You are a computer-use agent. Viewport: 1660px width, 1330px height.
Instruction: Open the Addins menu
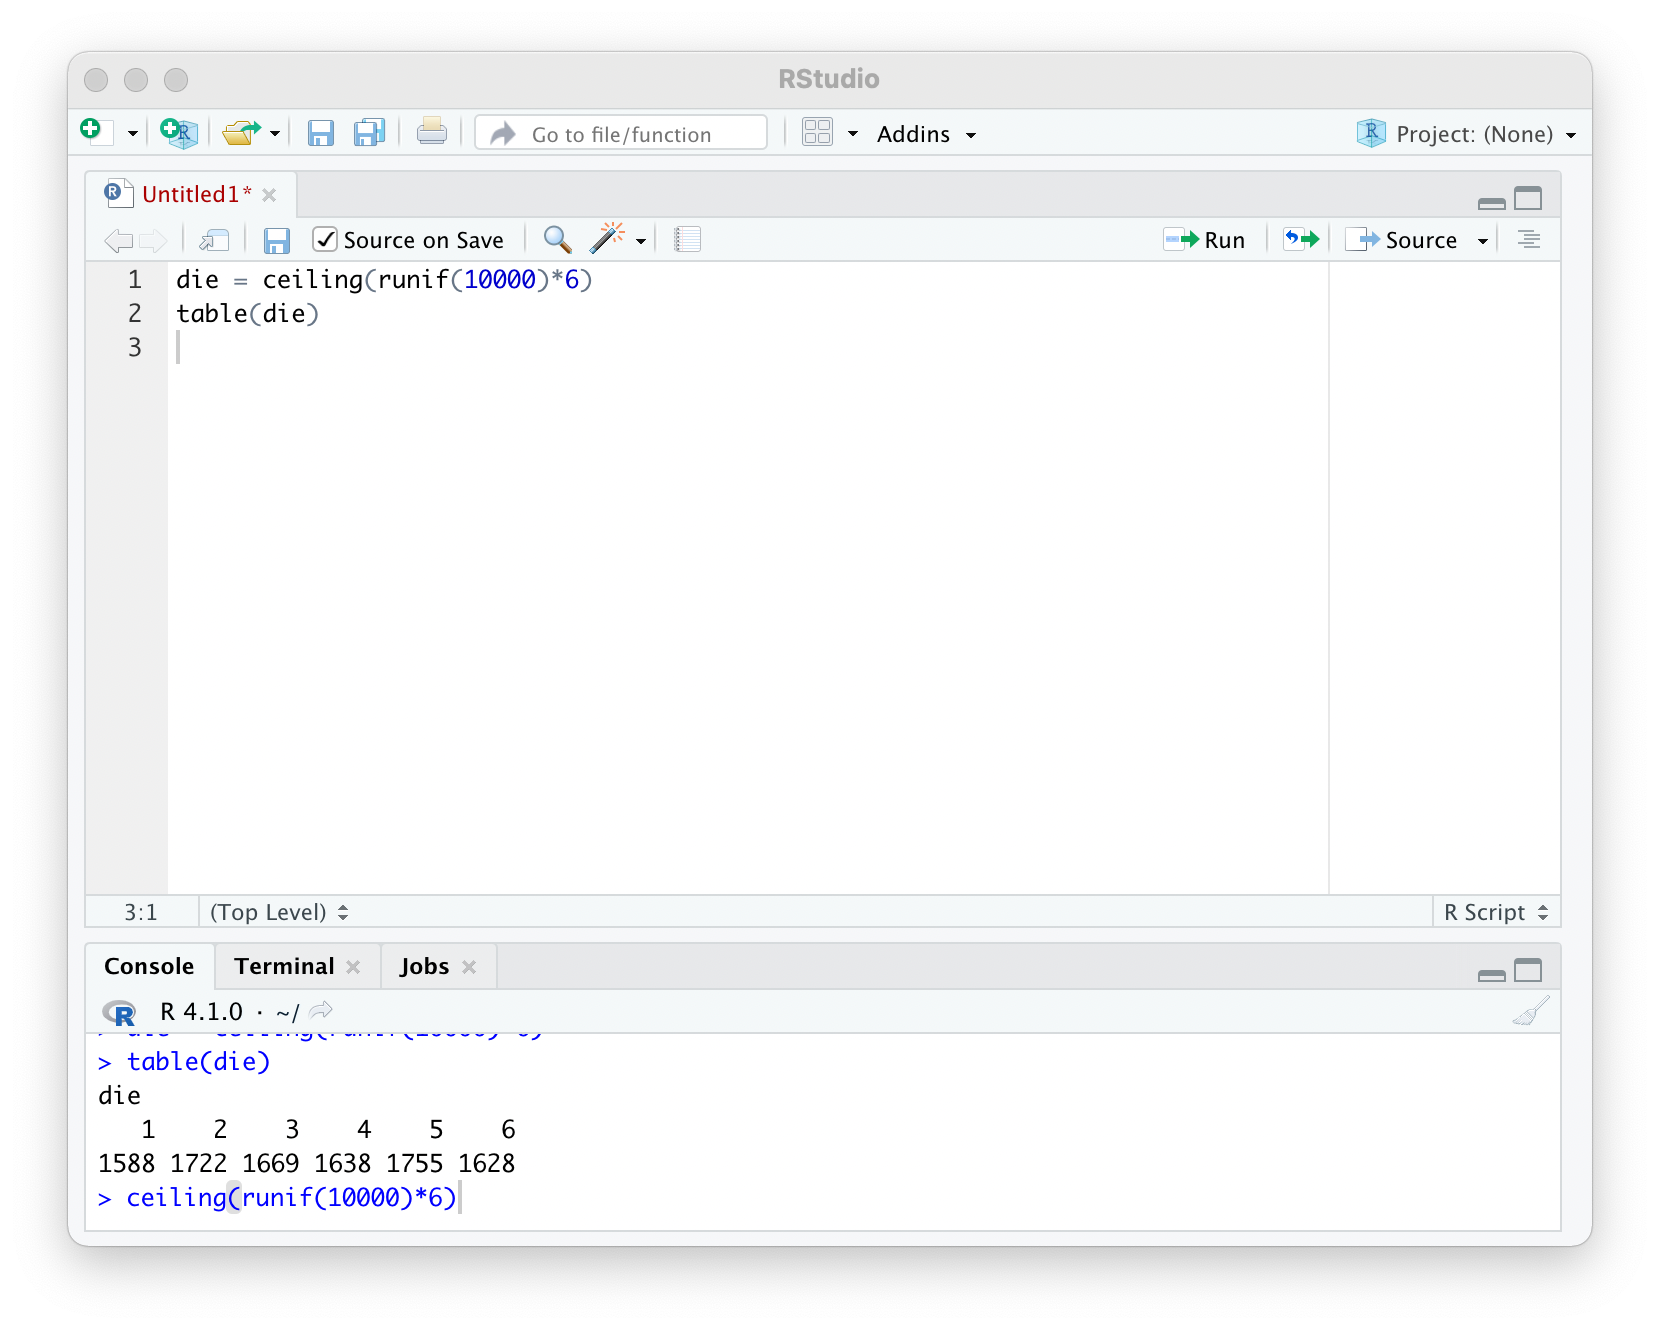pos(926,134)
